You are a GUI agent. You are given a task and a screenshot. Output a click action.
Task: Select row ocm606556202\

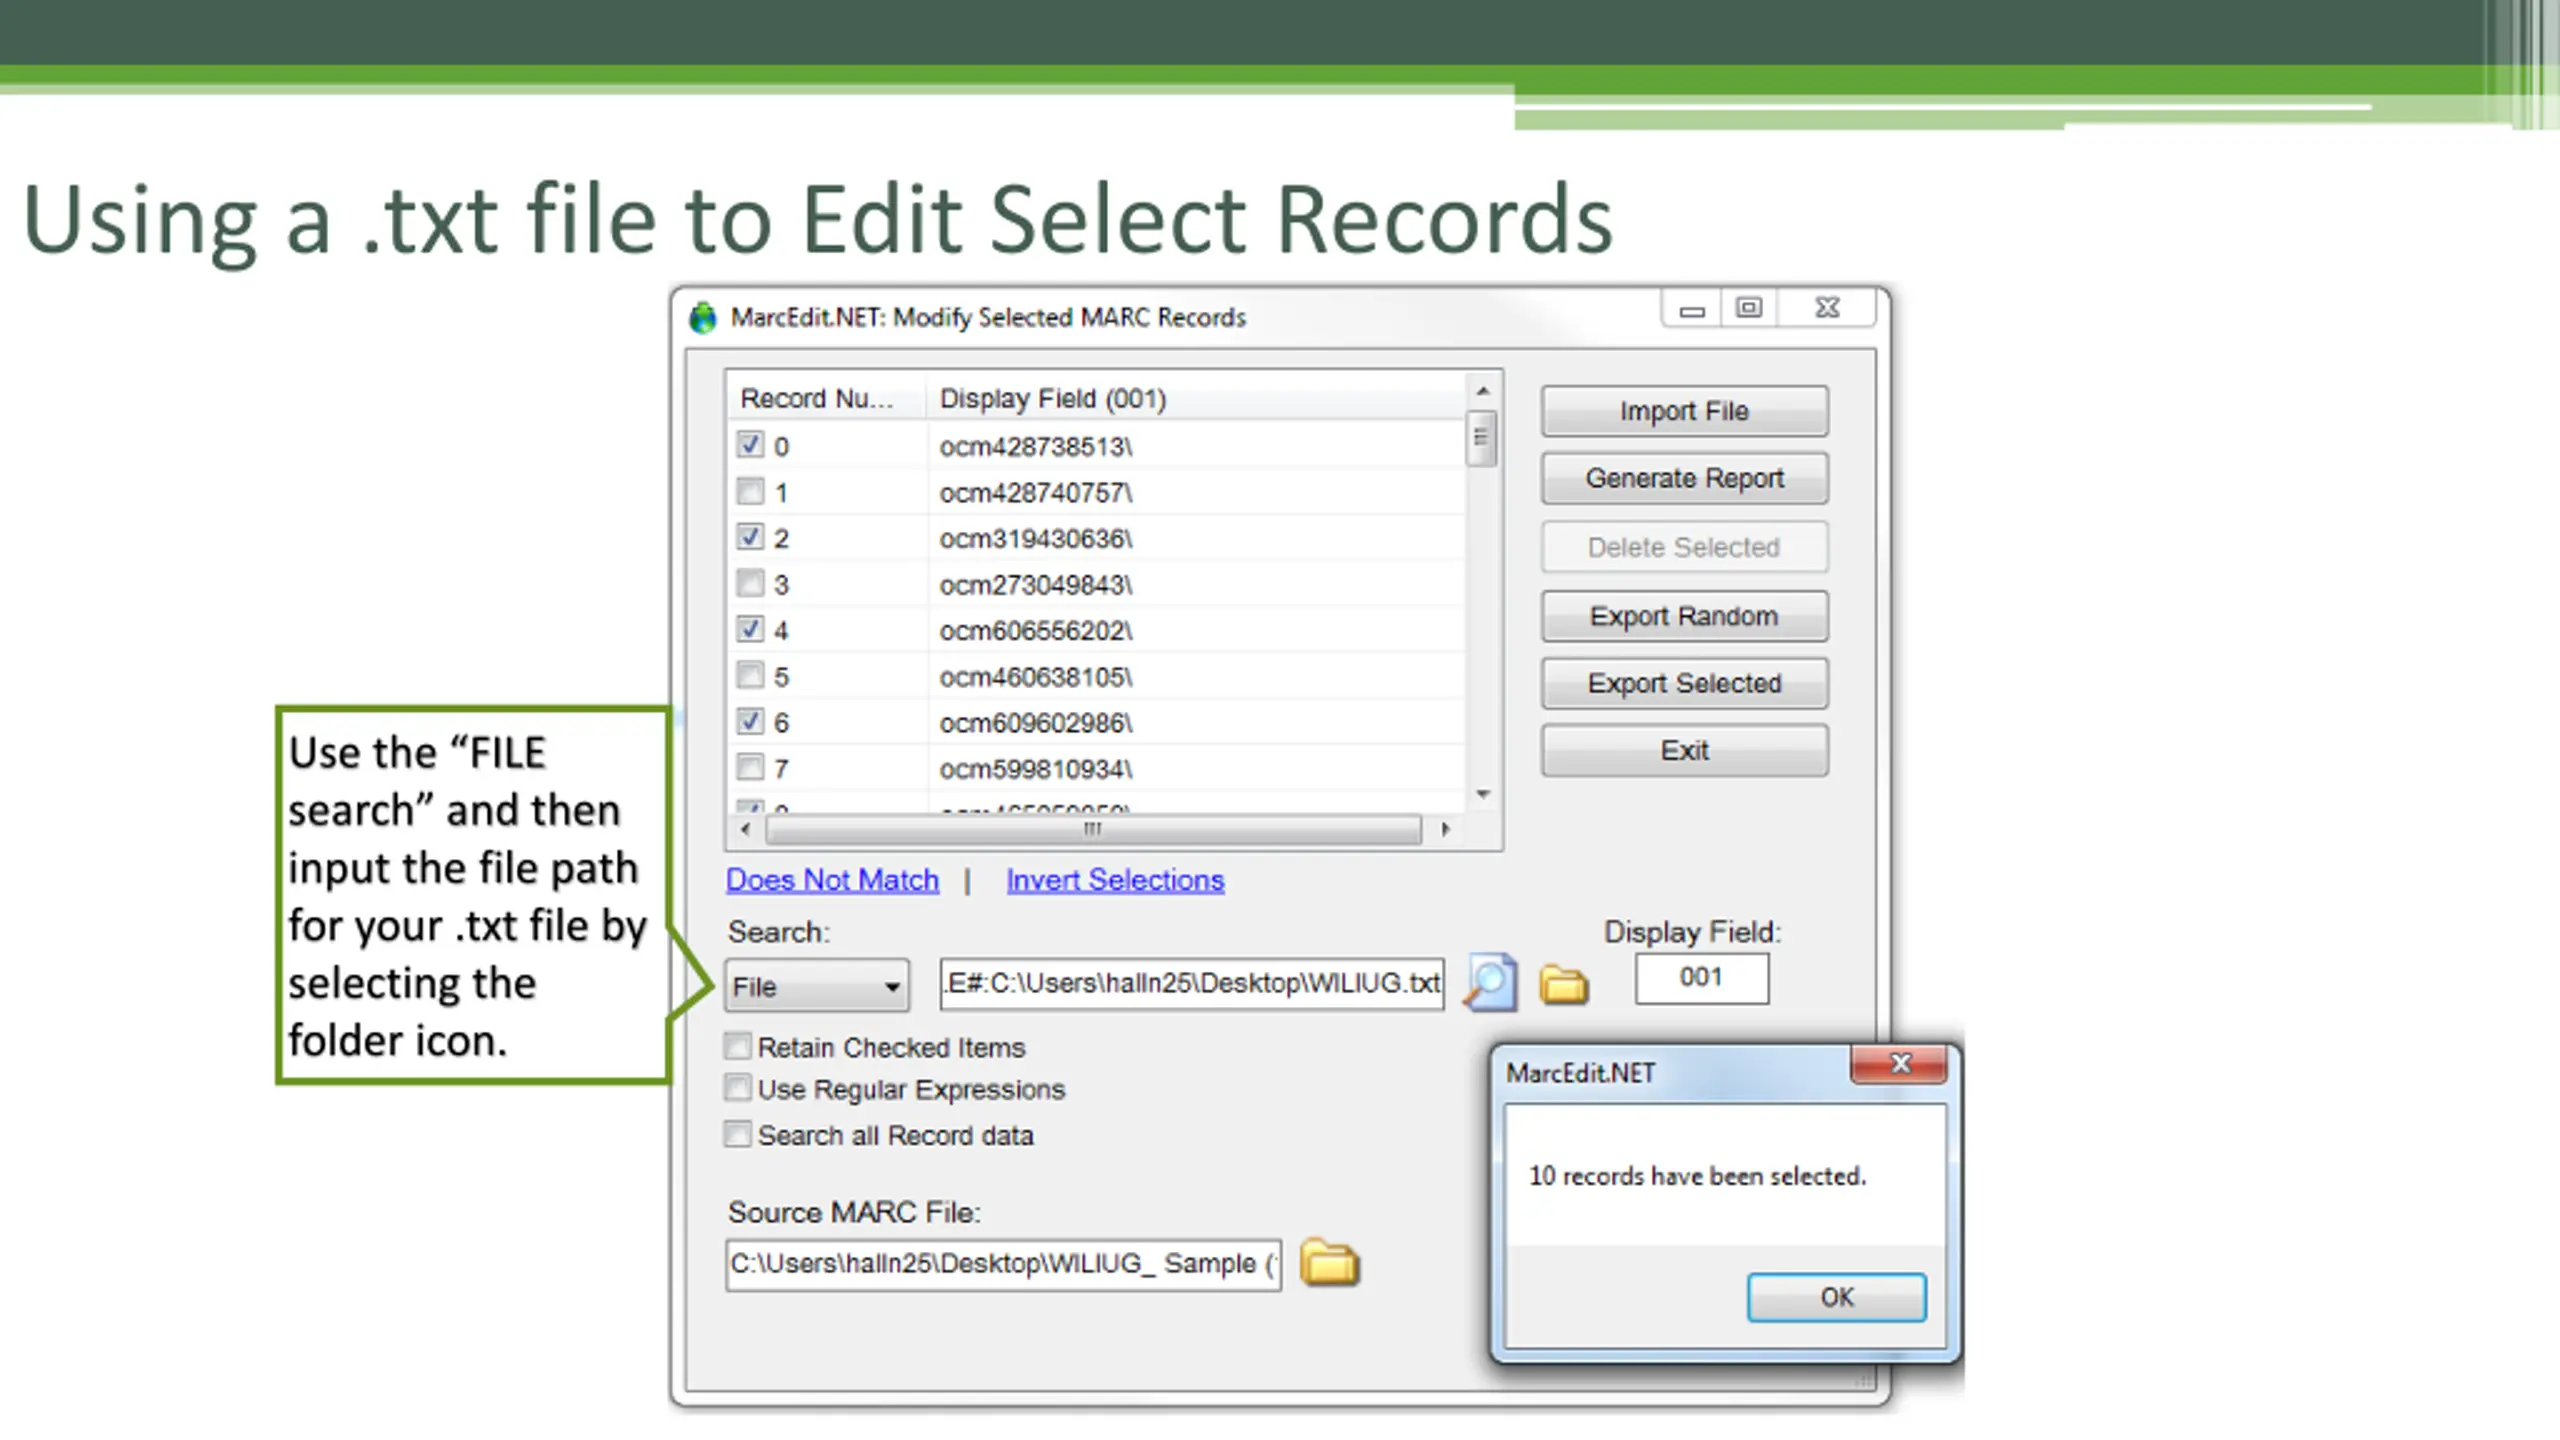pos(1097,630)
